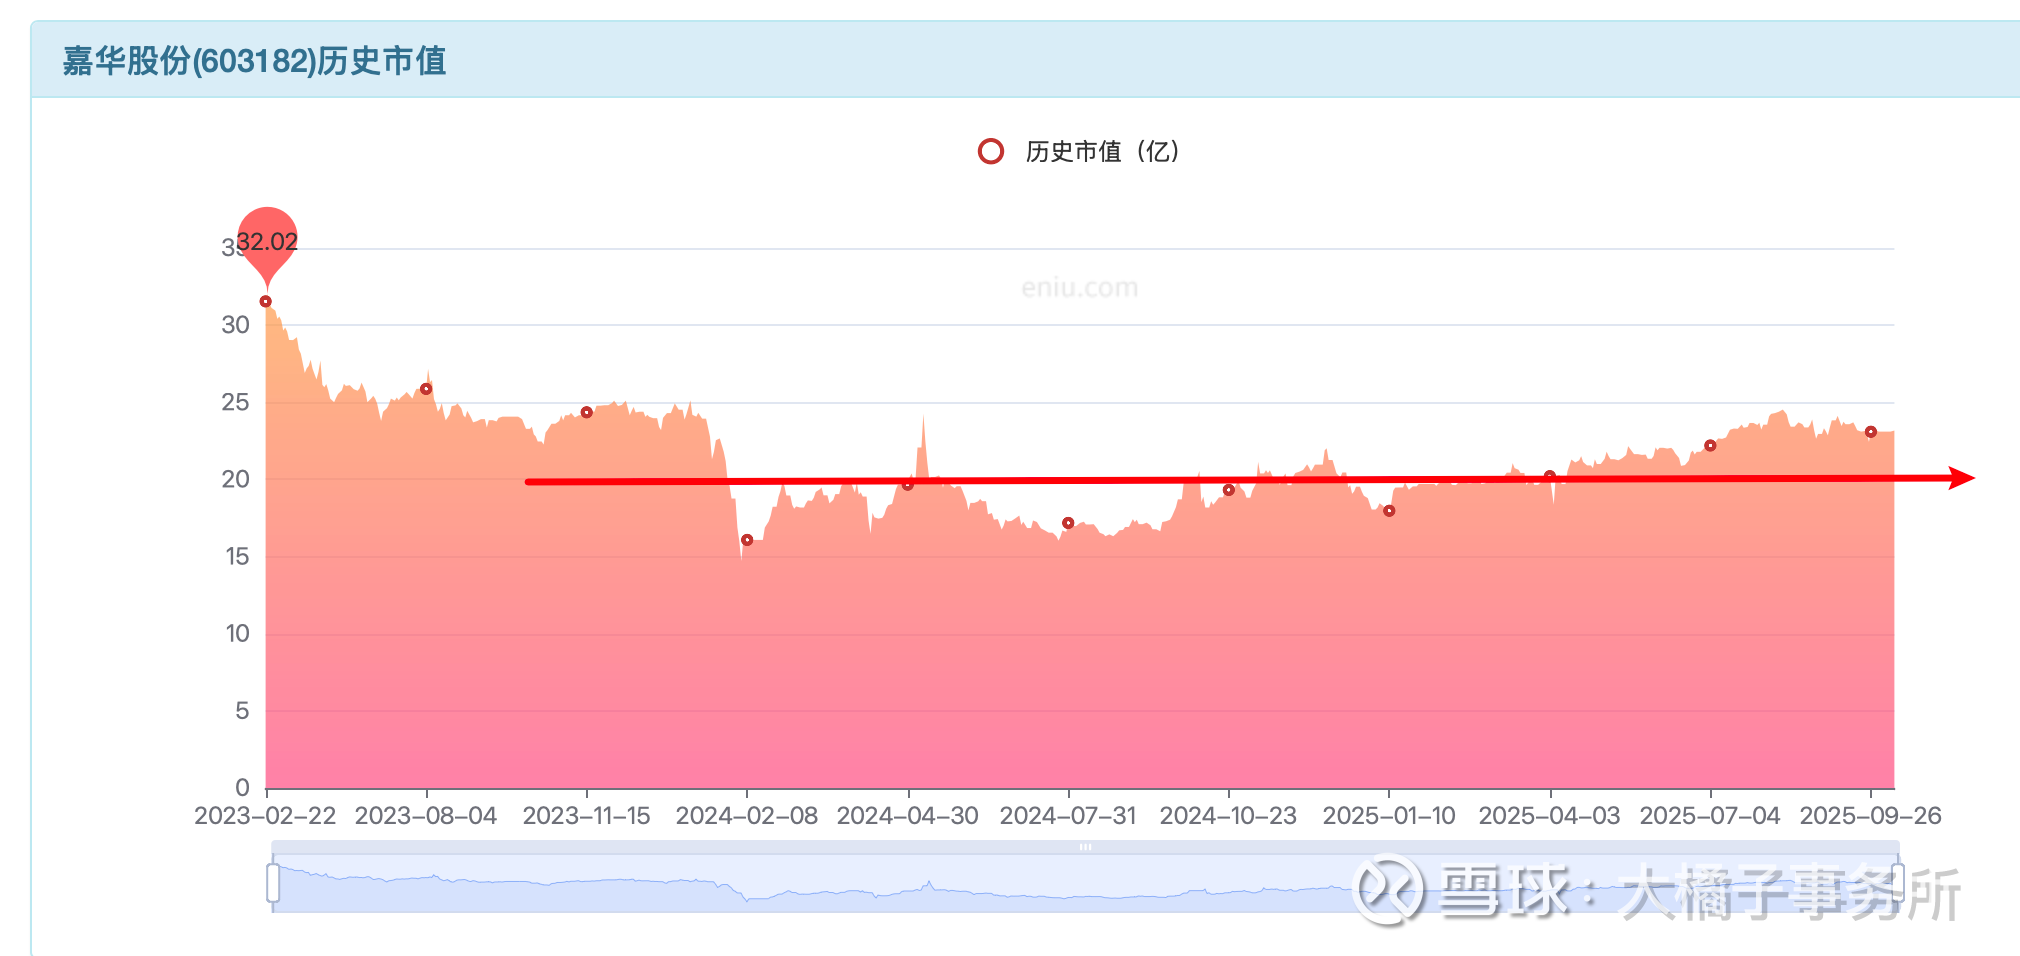Click the 历史市值（亿）legend label

tap(1103, 151)
